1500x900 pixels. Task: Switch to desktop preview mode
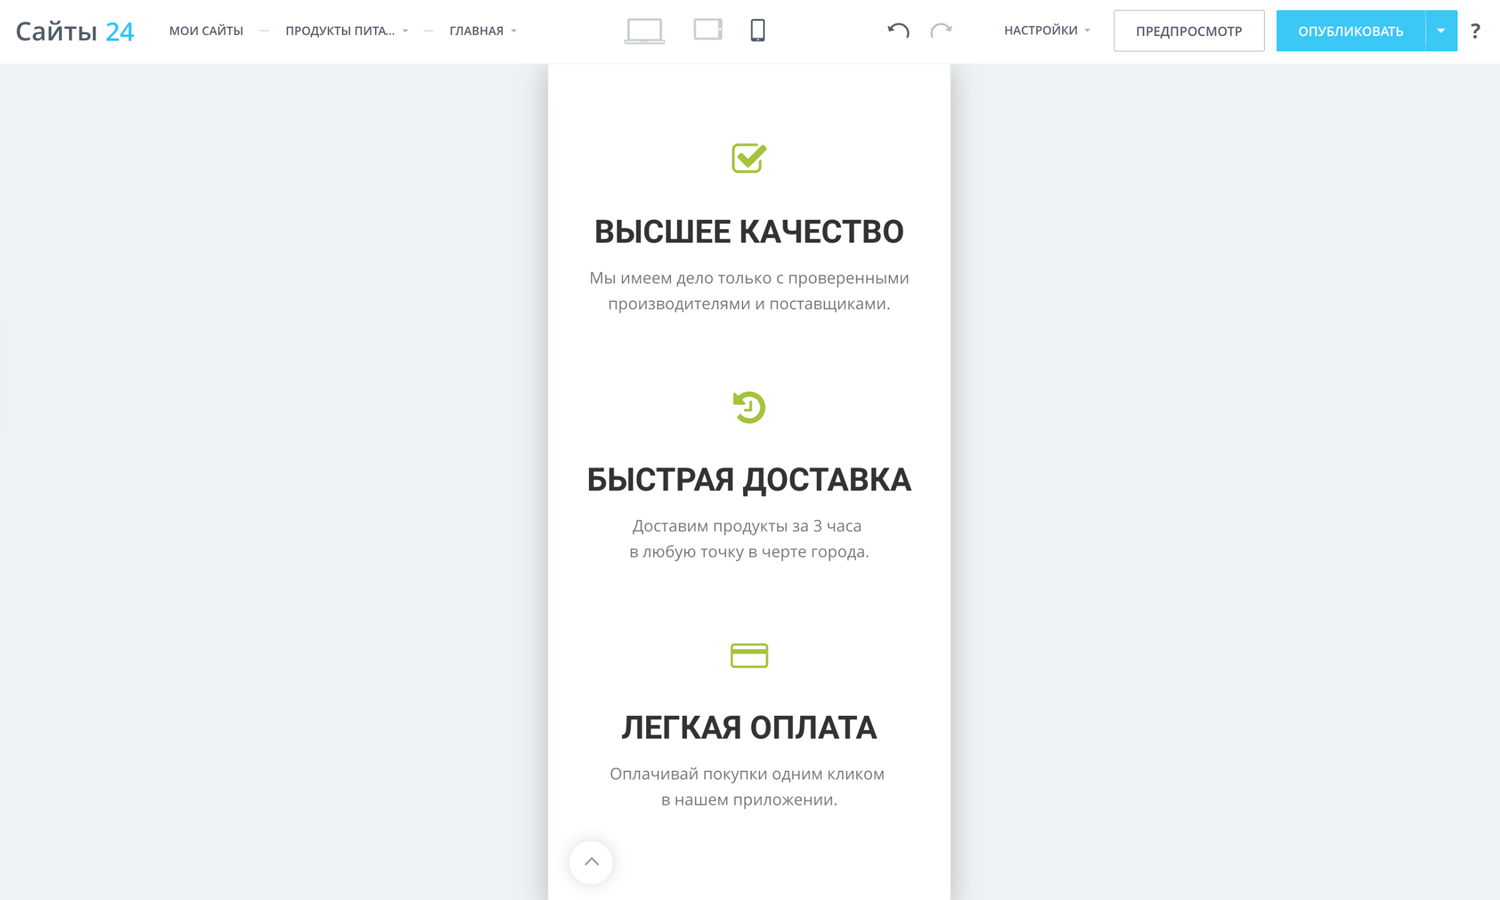coord(644,31)
